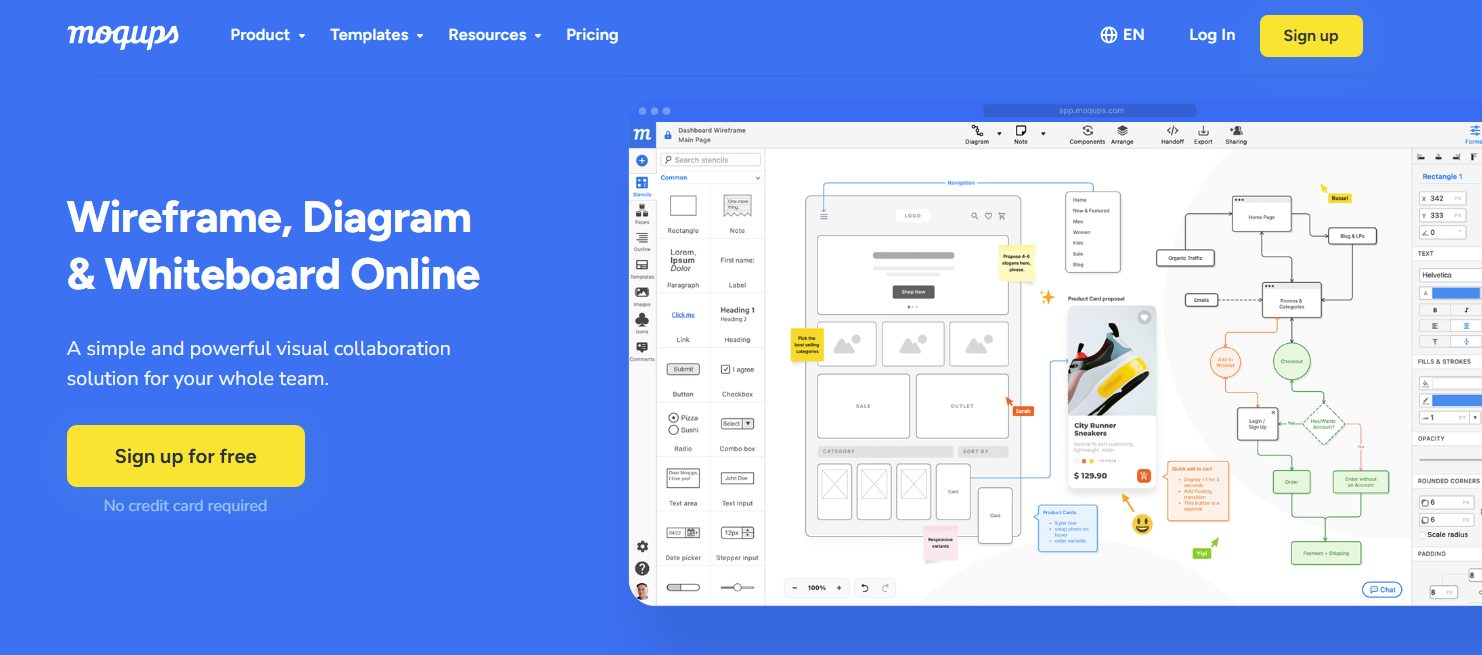Open the Note tool dropdown arrow
This screenshot has width=1482, height=655.
click(x=1043, y=134)
